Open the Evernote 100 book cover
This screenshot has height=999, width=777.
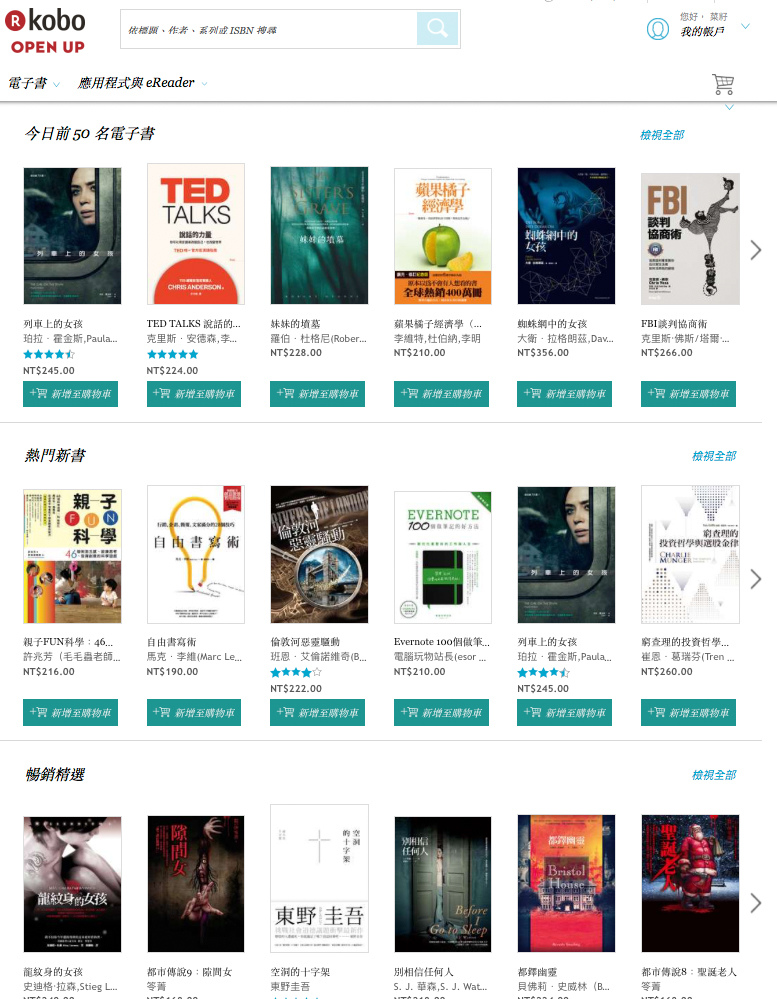coord(443,557)
